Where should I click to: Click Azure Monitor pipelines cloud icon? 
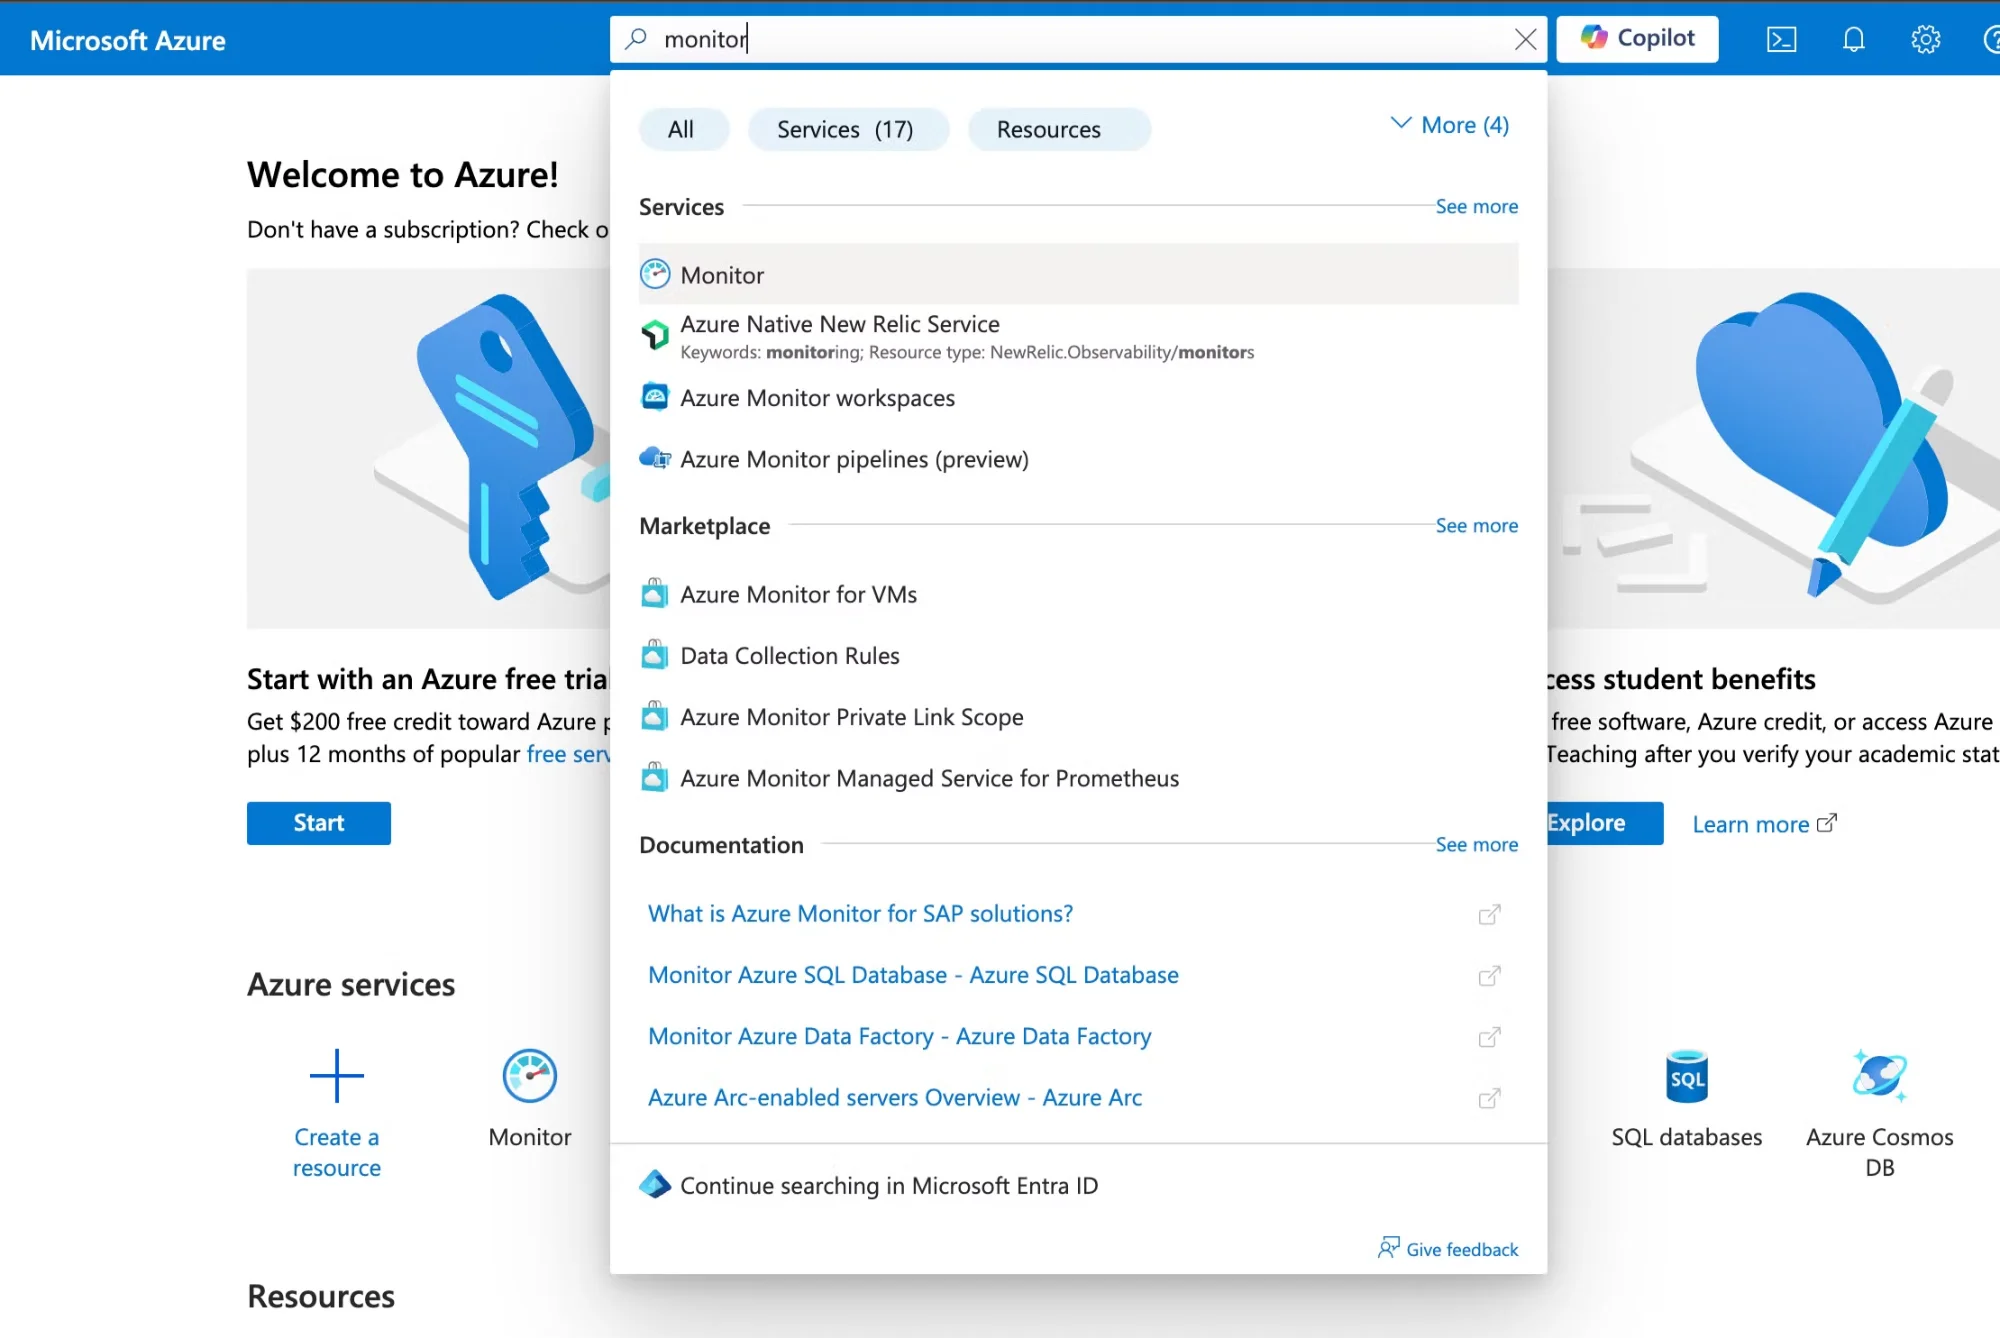pyautogui.click(x=655, y=458)
